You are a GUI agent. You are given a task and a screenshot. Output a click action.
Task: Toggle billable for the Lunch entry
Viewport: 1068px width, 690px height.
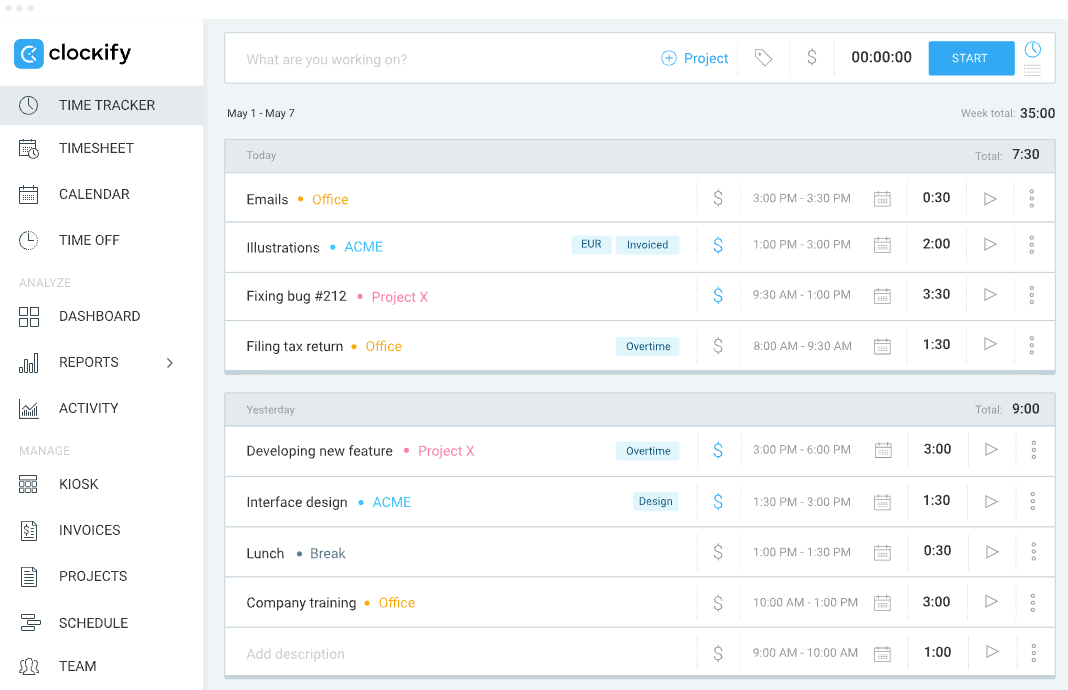pyautogui.click(x=718, y=552)
